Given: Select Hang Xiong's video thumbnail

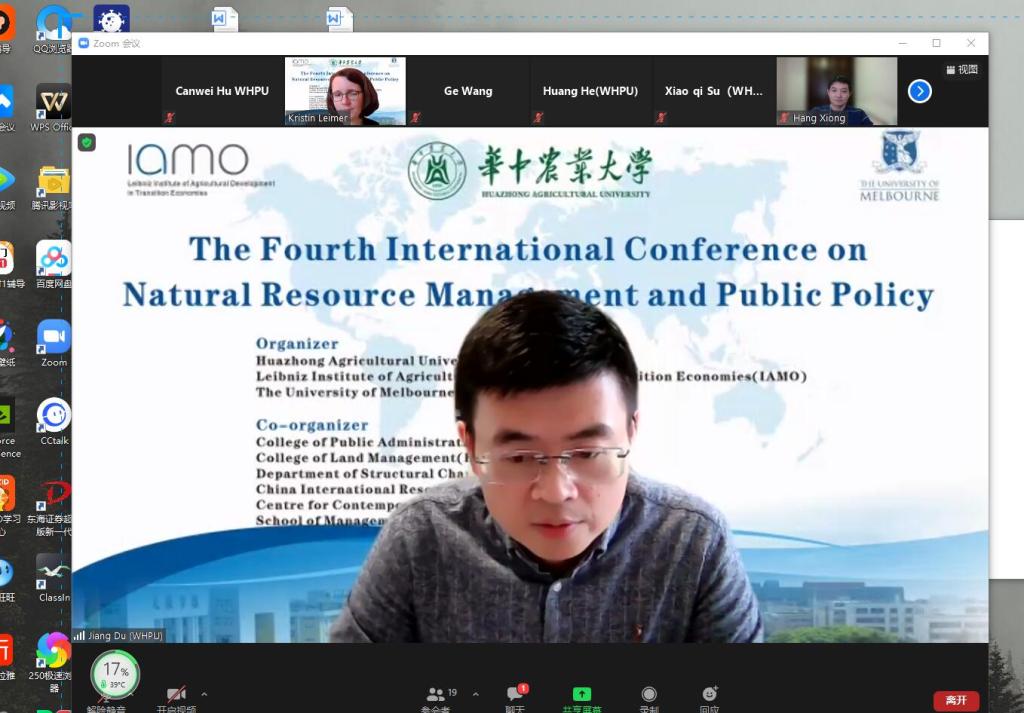Looking at the screenshot, I should 836,91.
